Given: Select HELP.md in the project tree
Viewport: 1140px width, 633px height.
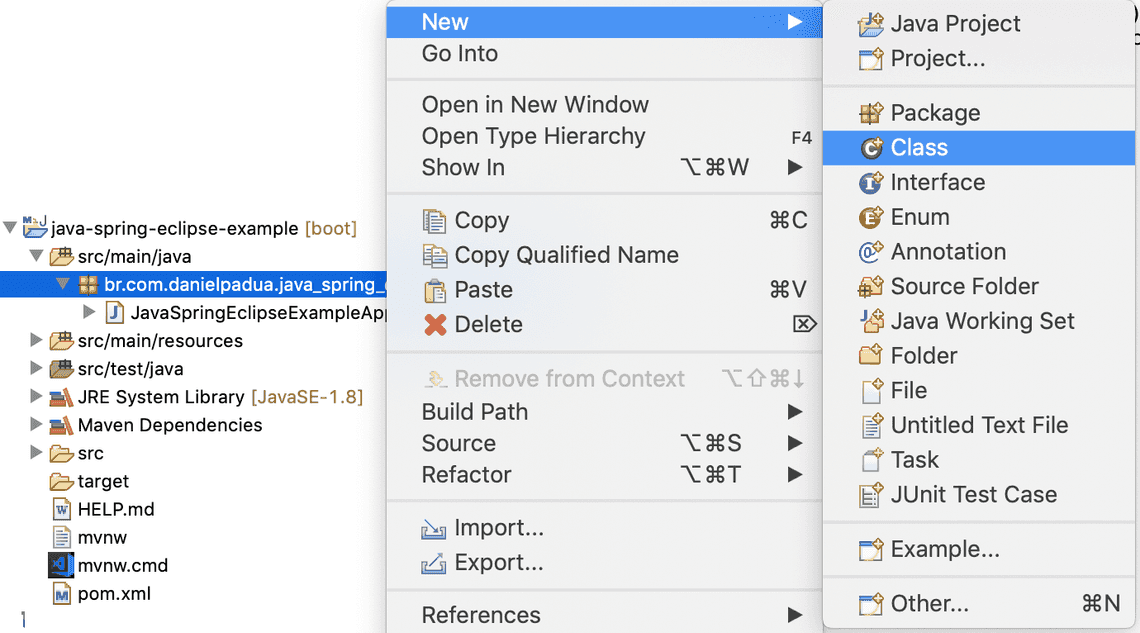Looking at the screenshot, I should [x=115, y=510].
